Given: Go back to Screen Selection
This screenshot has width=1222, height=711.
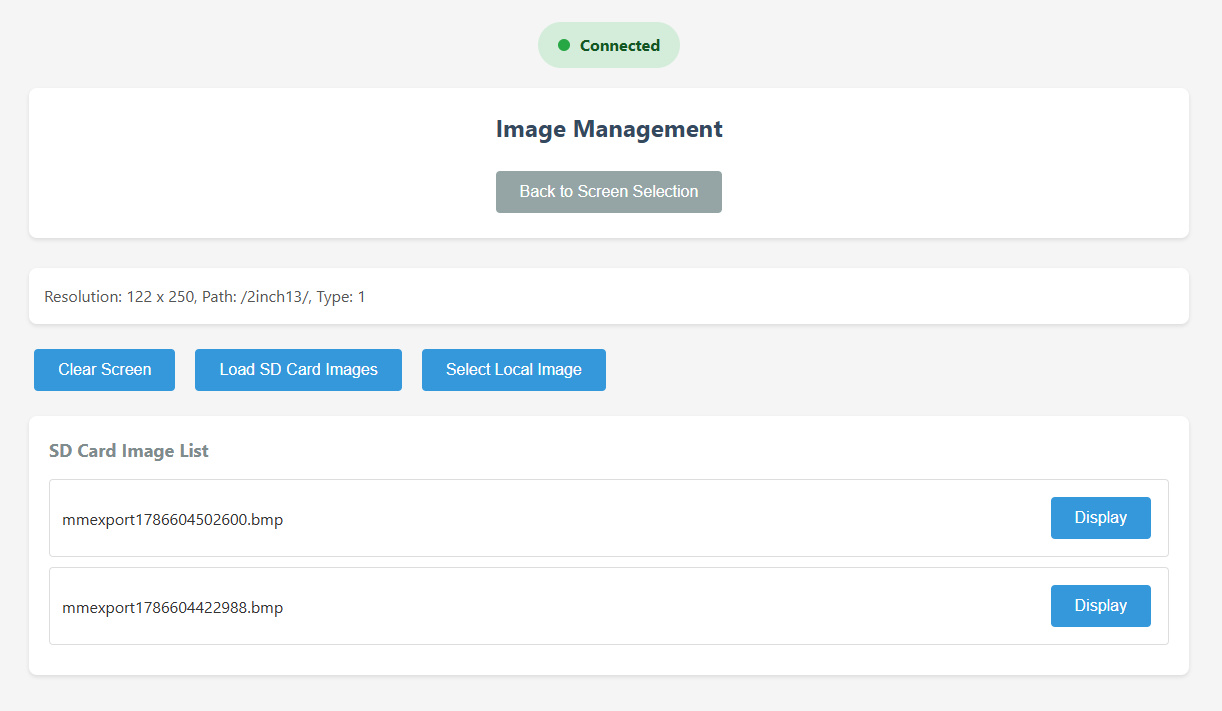Looking at the screenshot, I should pyautogui.click(x=609, y=192).
